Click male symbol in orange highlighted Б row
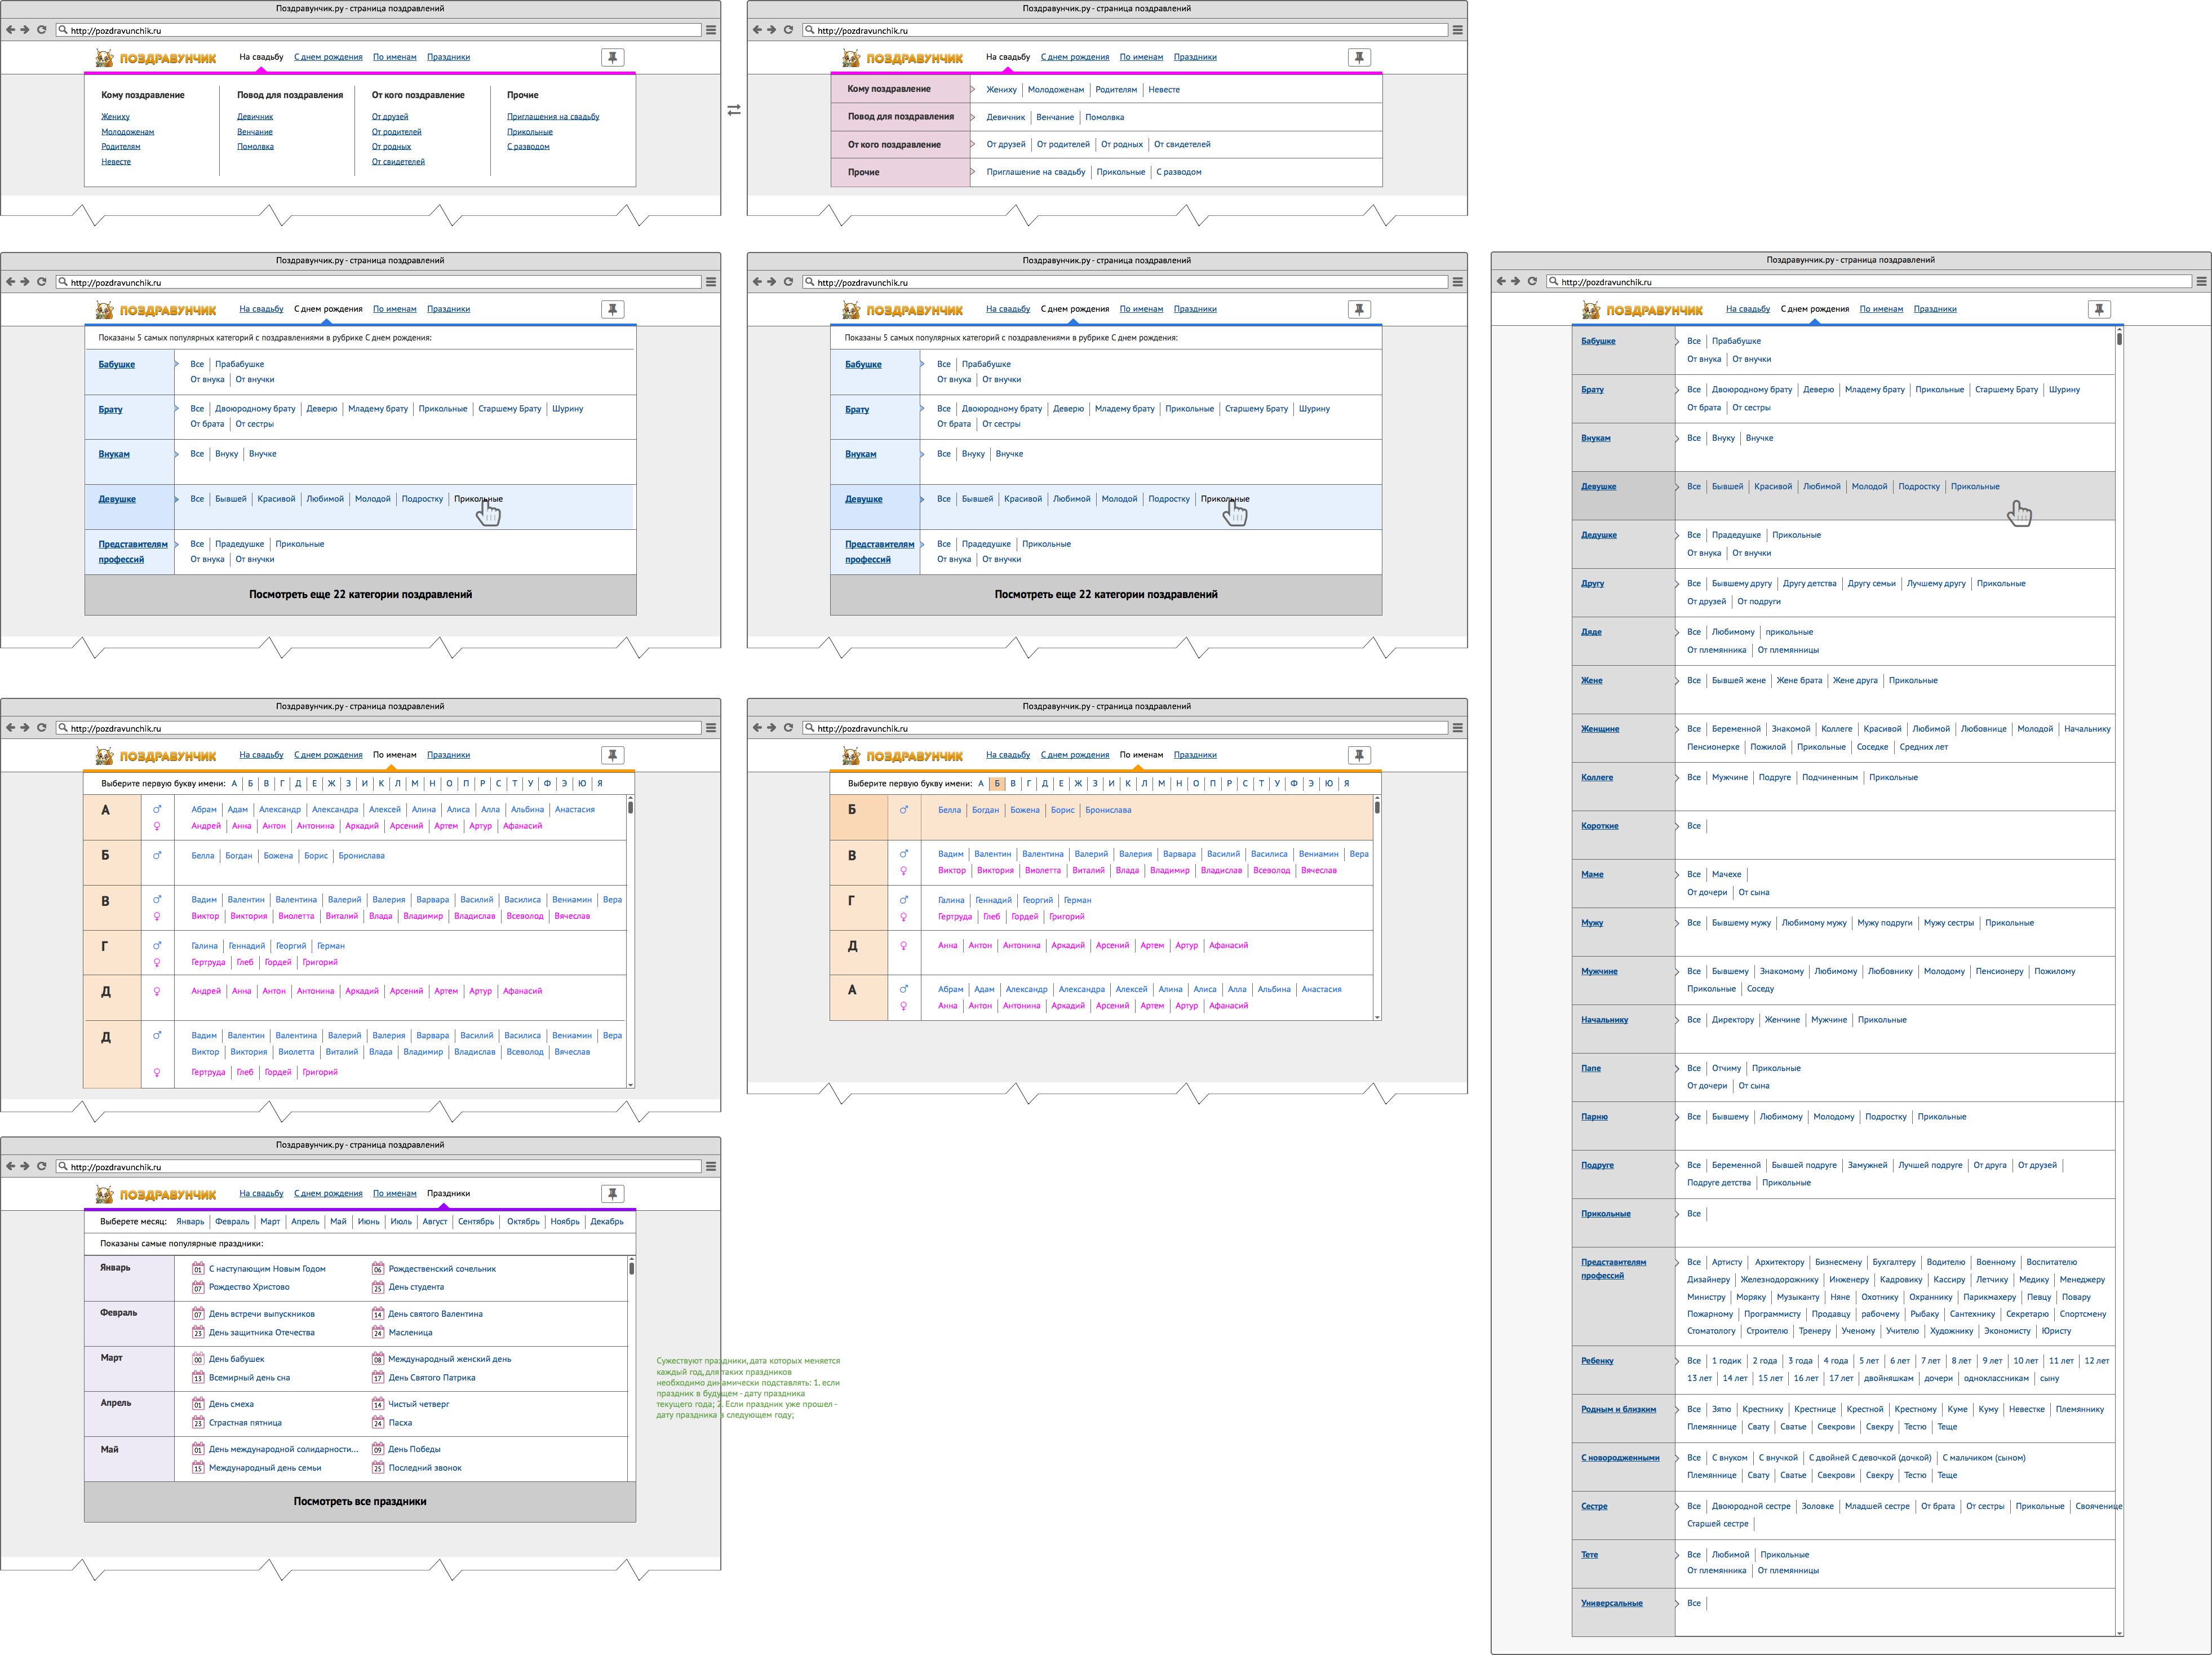This screenshot has height=1655, width=2212. coord(904,810)
